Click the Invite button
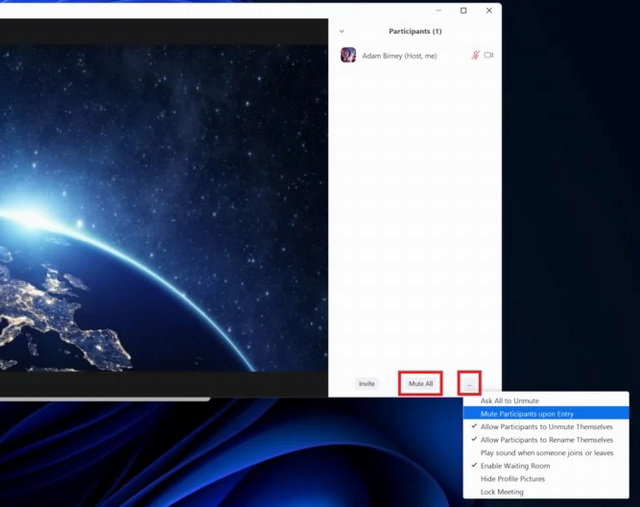 pyautogui.click(x=367, y=384)
